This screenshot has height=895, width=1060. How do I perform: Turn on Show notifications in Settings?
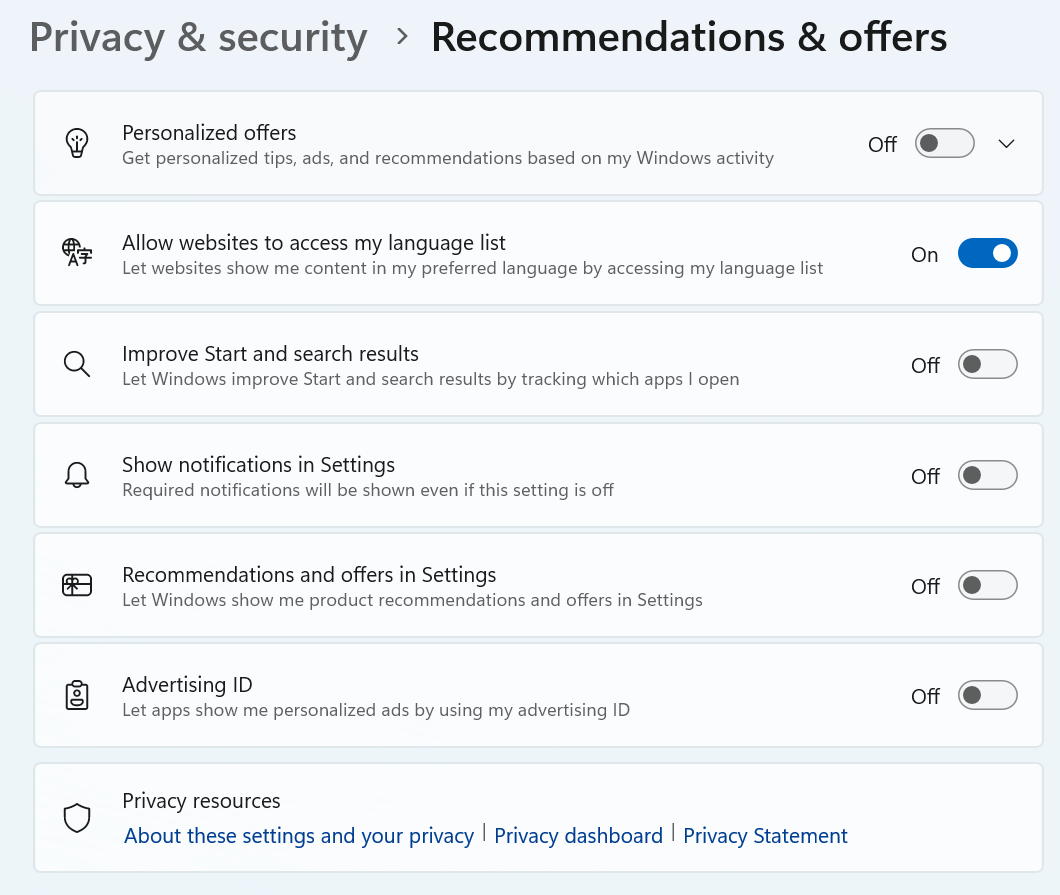click(988, 475)
